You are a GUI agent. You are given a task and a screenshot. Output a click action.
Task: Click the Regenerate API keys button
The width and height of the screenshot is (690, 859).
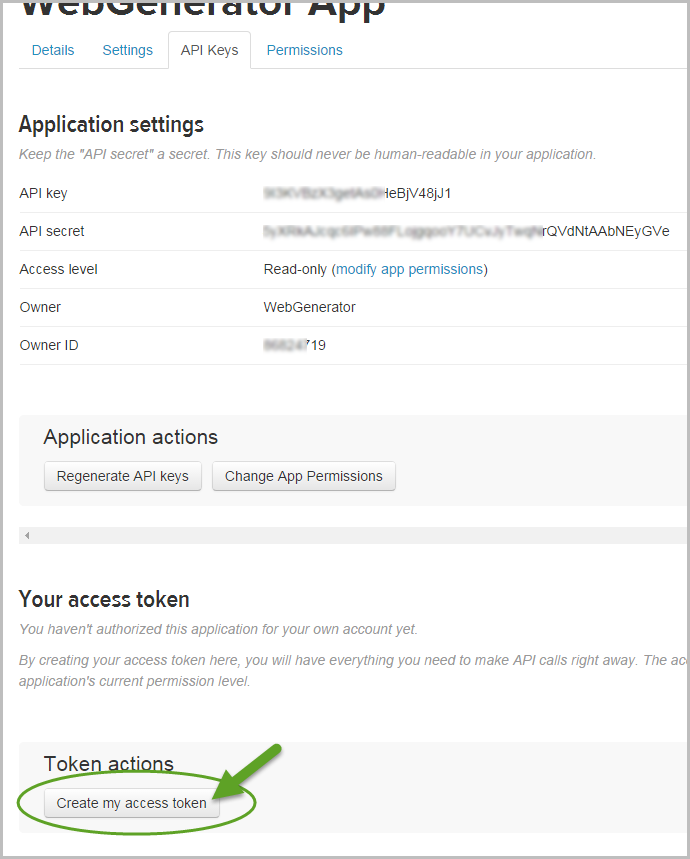tap(122, 476)
